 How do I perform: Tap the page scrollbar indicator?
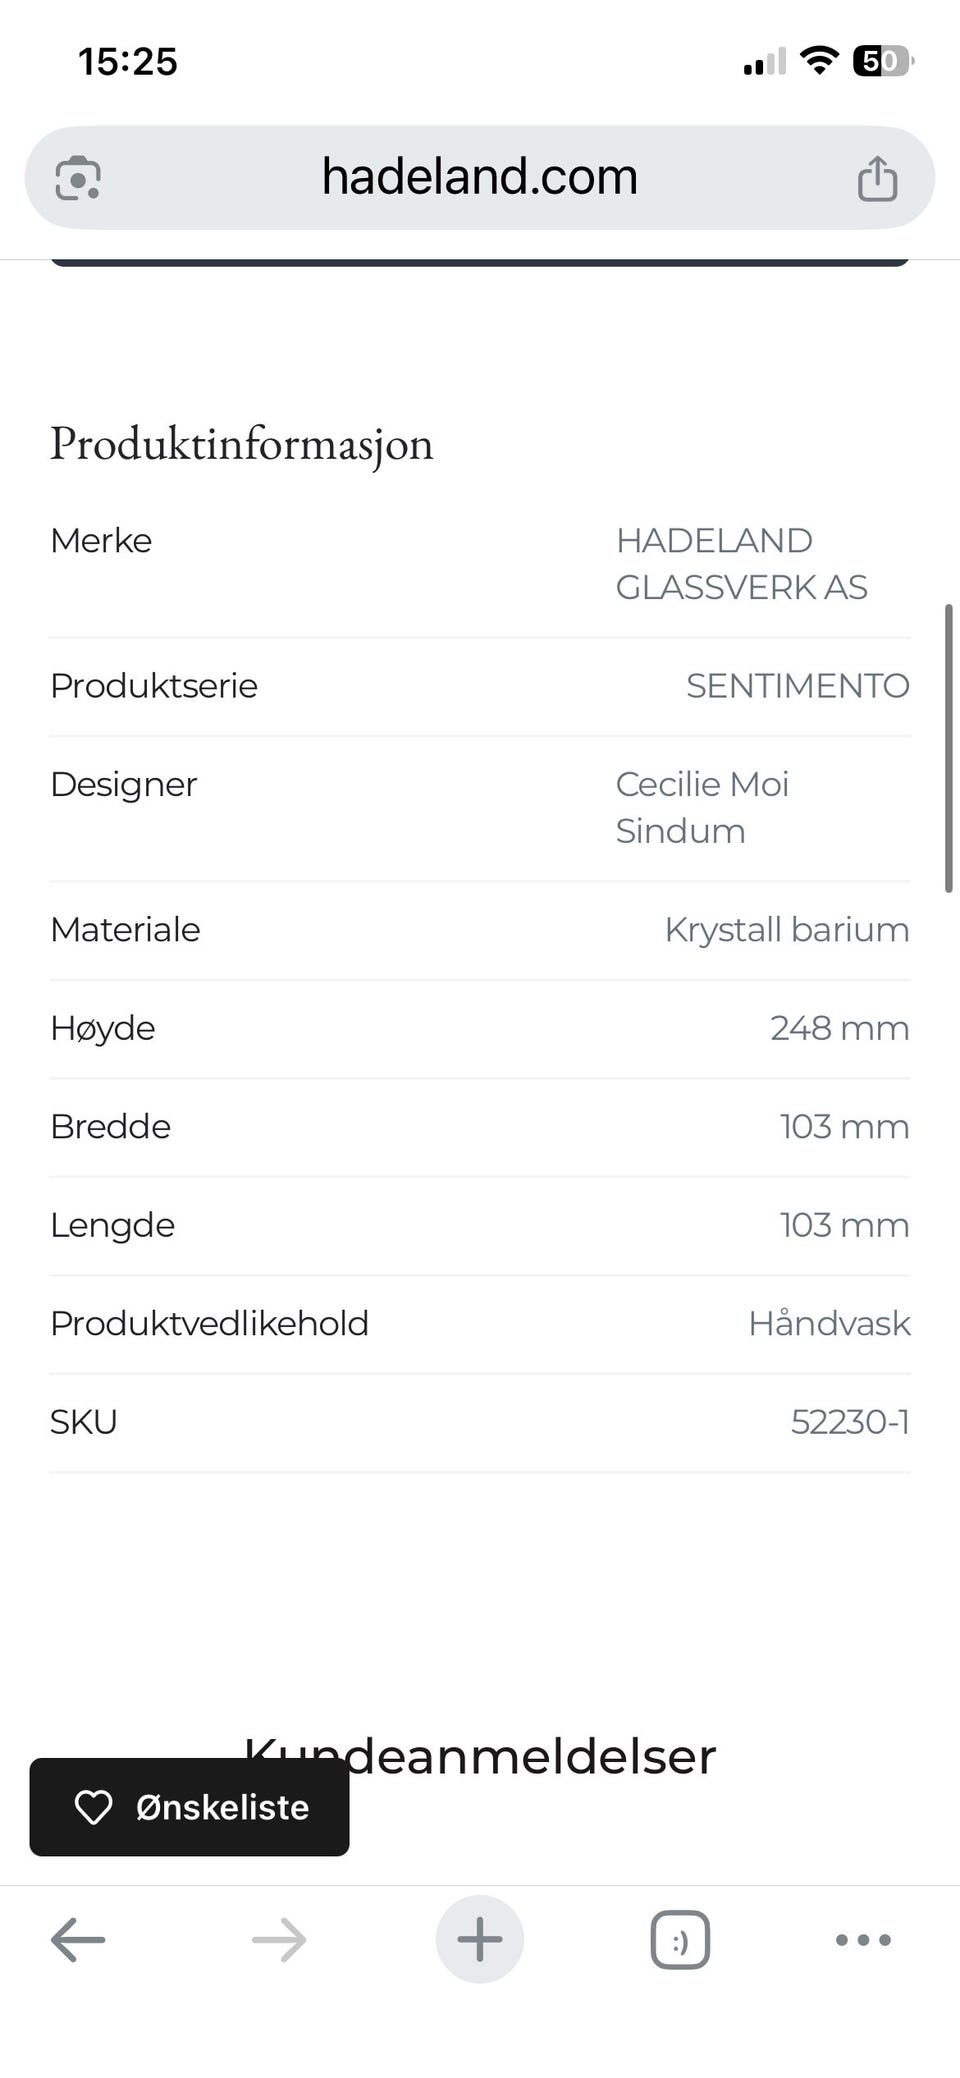coord(949,747)
